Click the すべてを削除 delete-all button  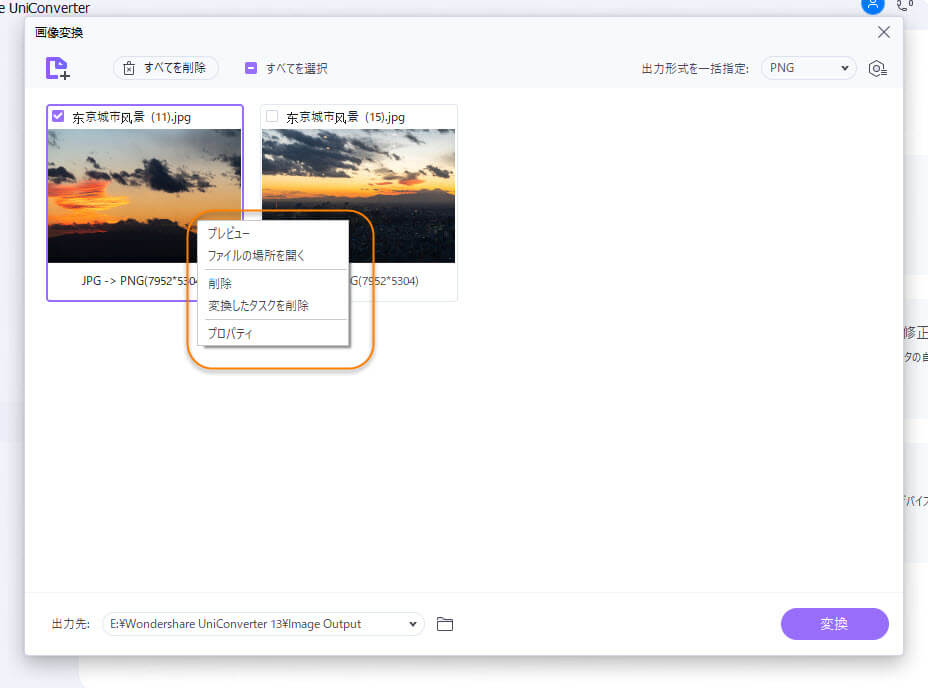coord(166,68)
